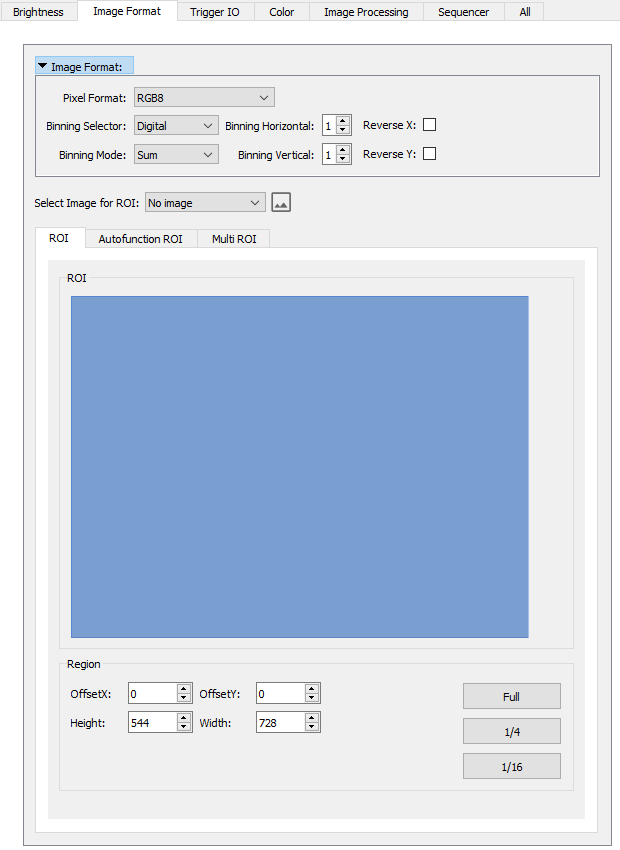This screenshot has height=850, width=620.
Task: Open the Image Processing tab
Action: pos(366,12)
